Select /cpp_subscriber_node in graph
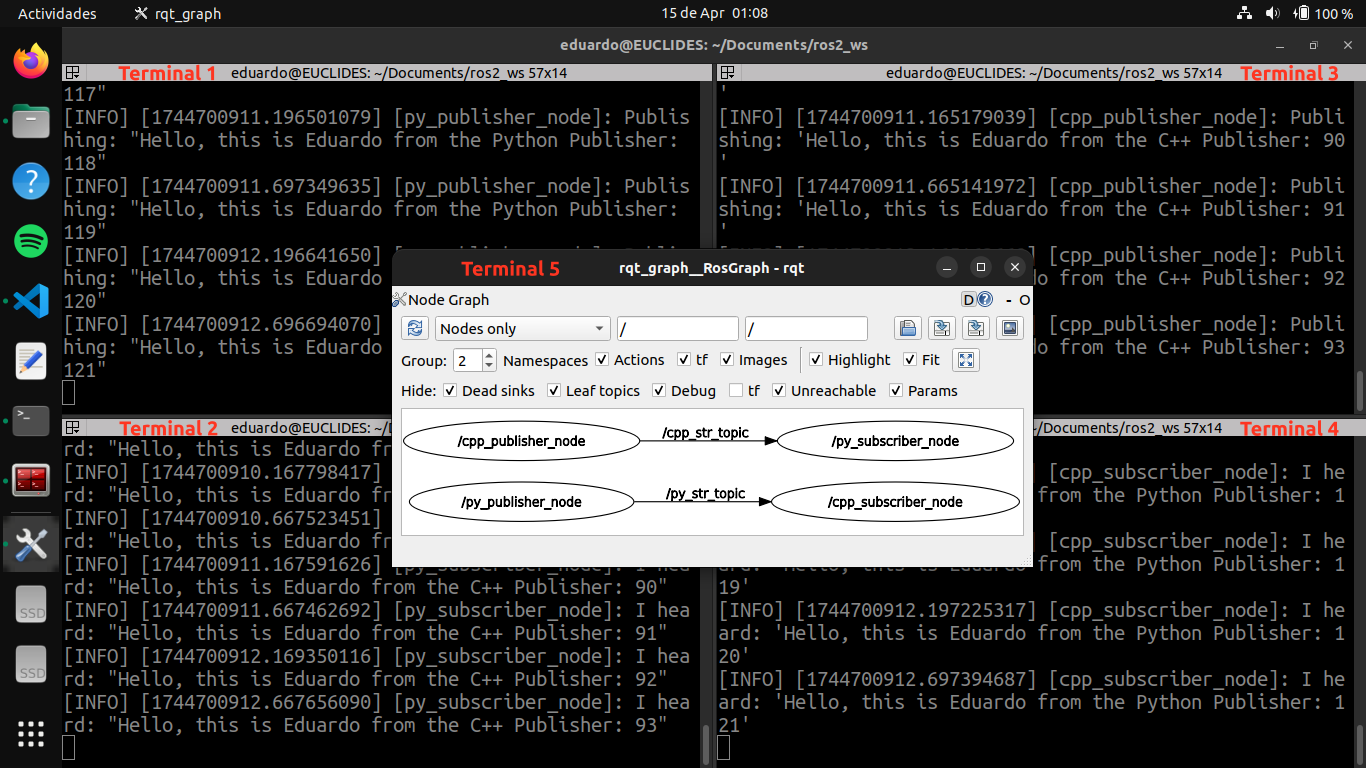 [x=895, y=502]
